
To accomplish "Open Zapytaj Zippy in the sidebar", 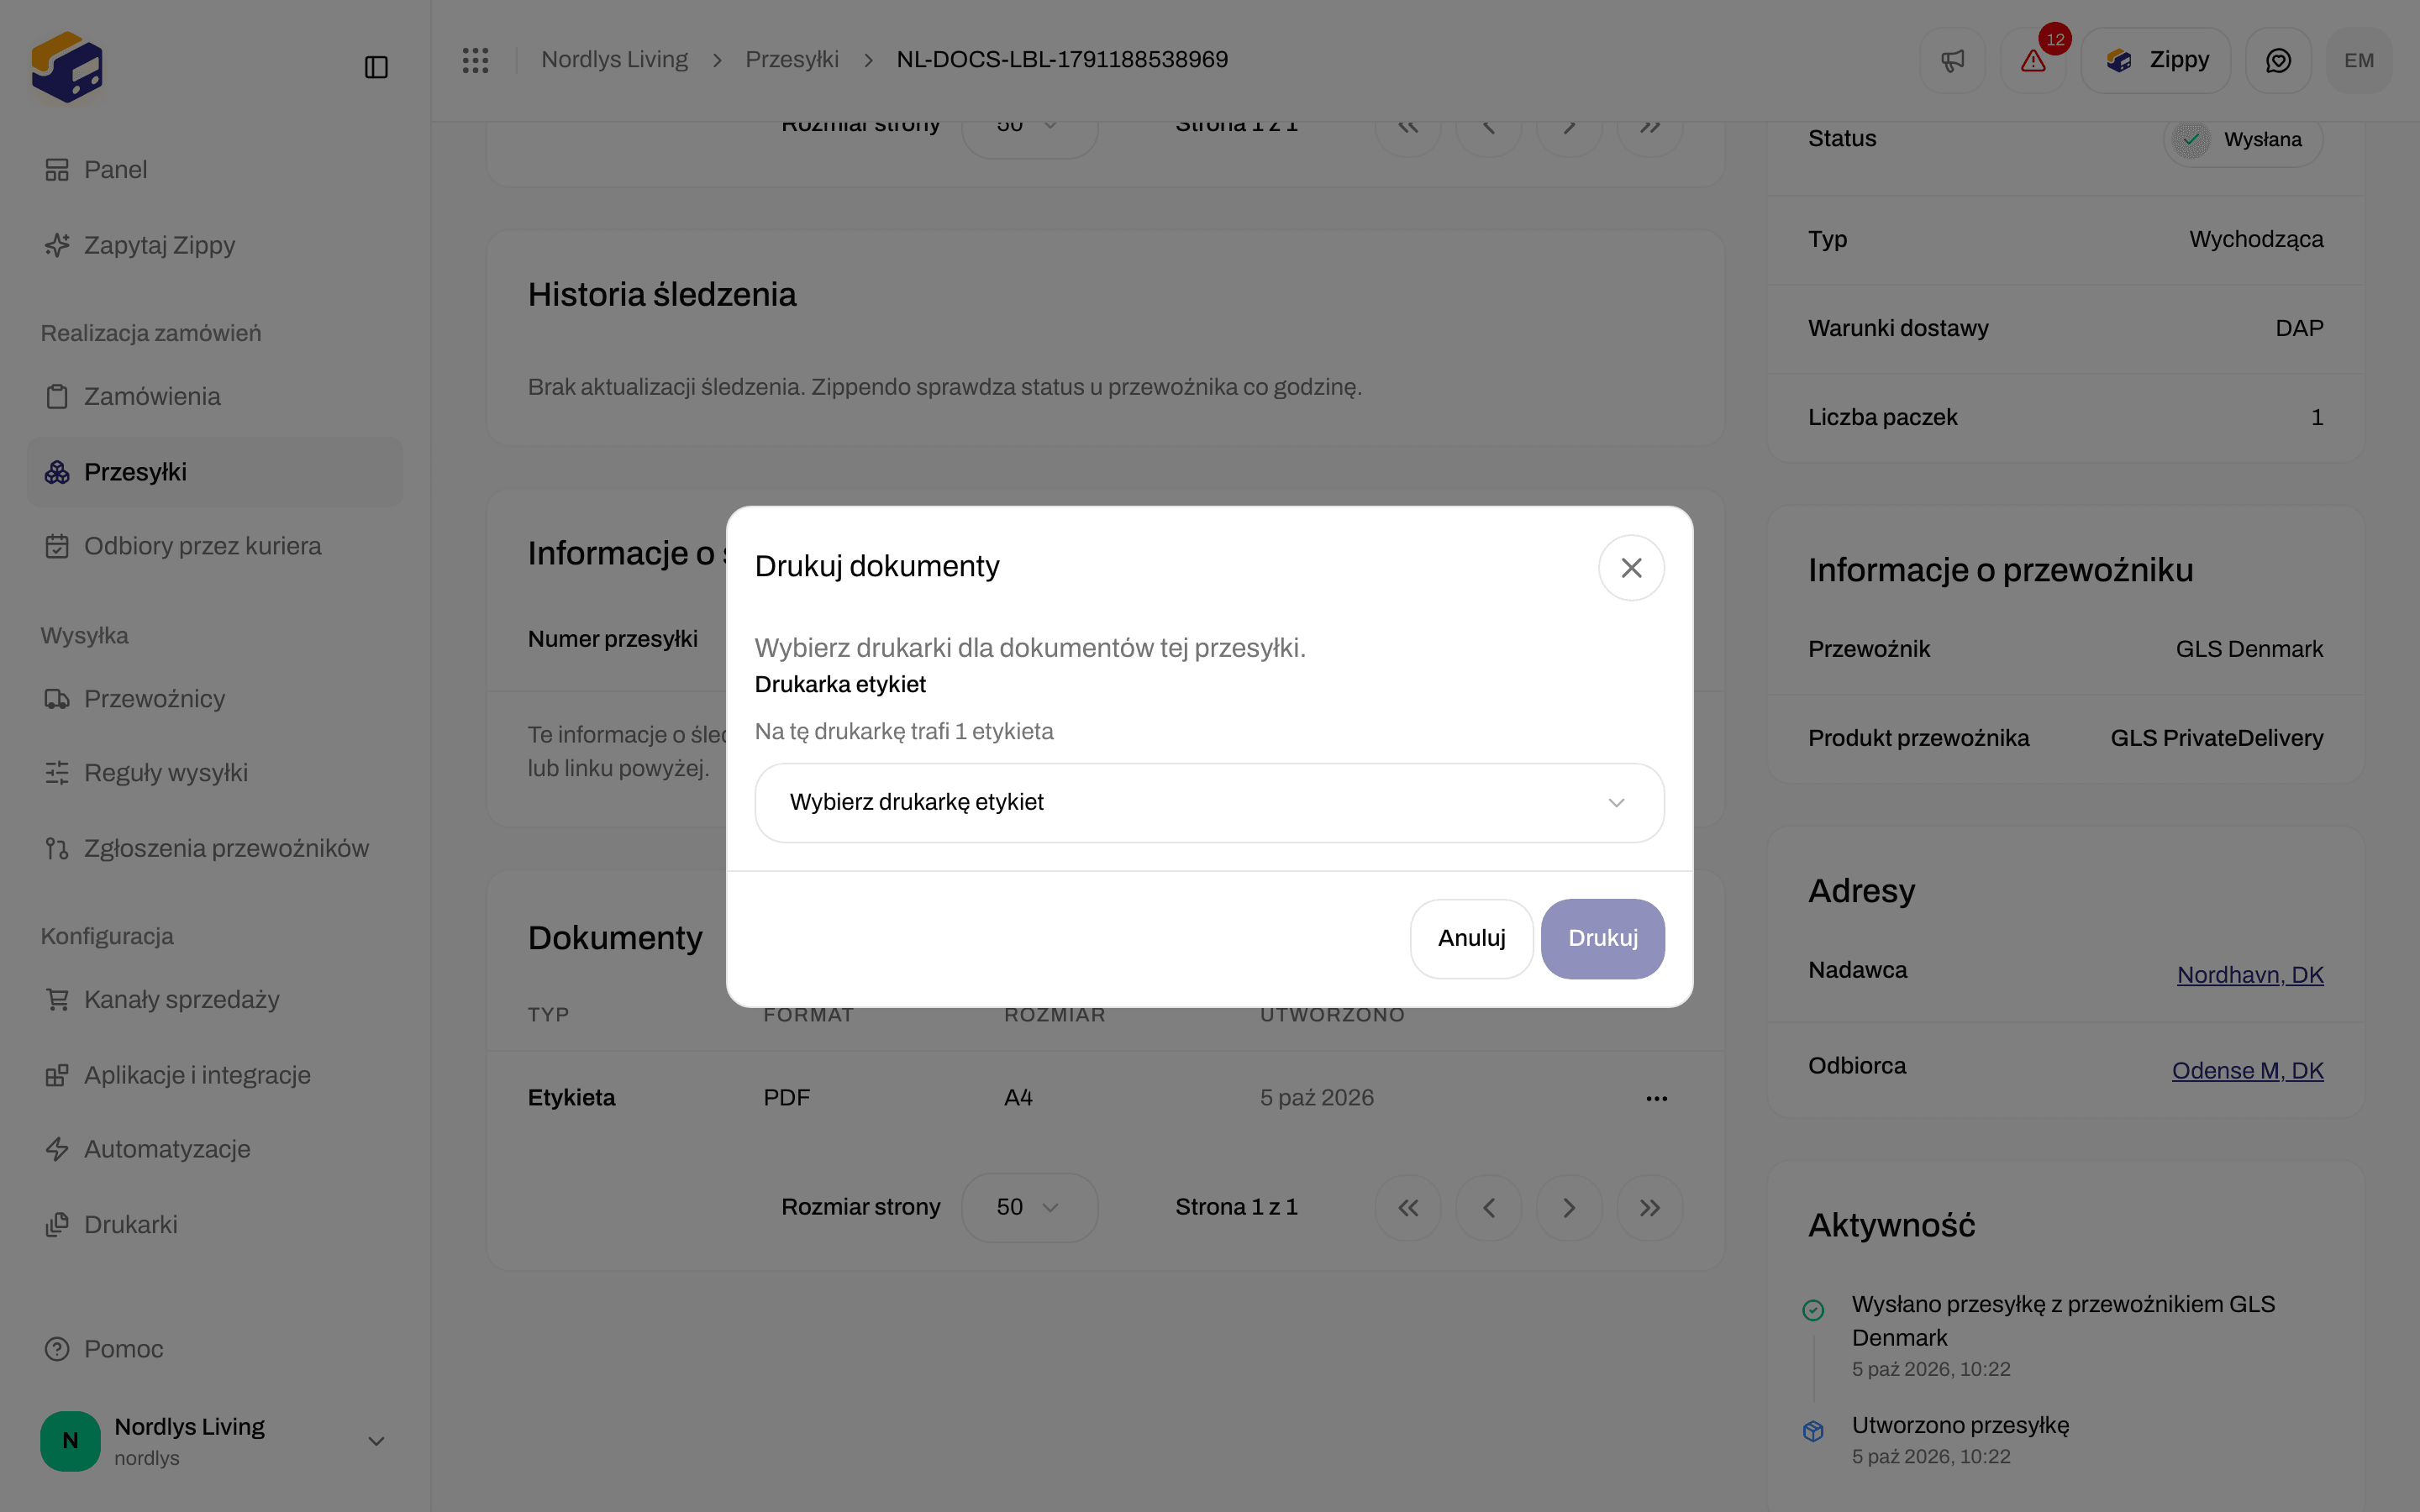I will (x=159, y=245).
